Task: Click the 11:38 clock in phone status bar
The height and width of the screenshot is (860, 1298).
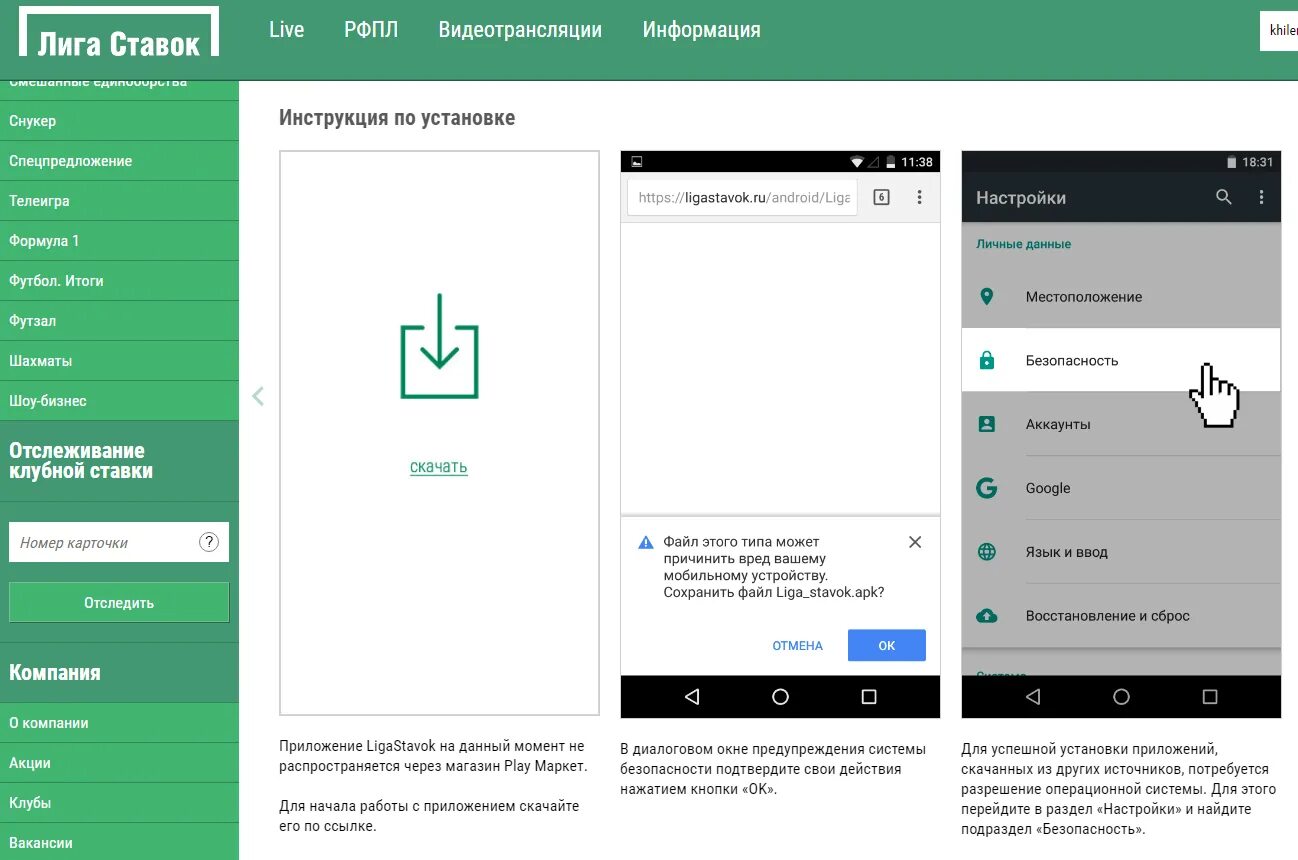Action: pyautogui.click(x=917, y=162)
